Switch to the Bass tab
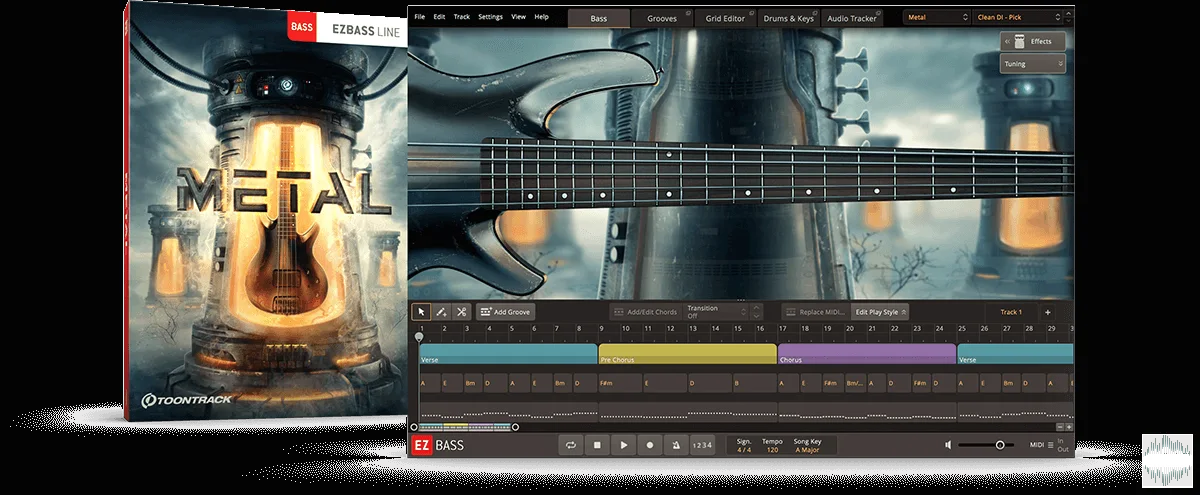Screen dimensions: 1200x495 pos(599,18)
